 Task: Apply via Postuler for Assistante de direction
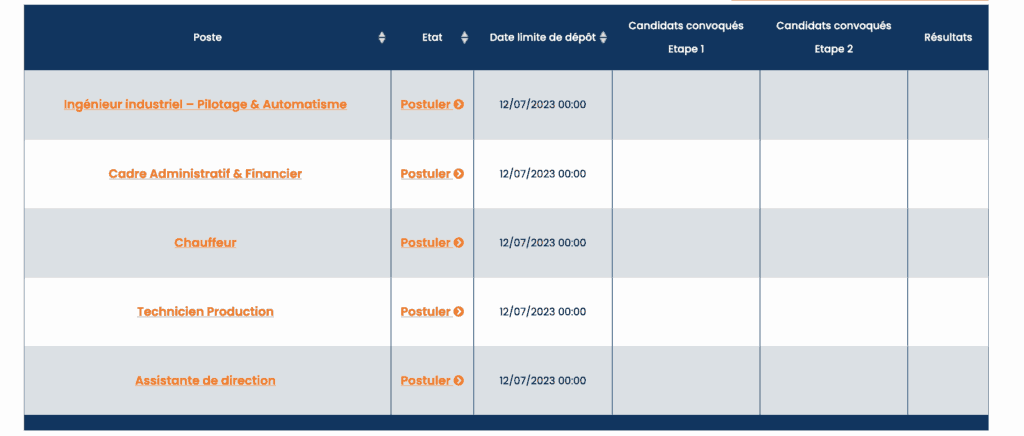click(426, 381)
